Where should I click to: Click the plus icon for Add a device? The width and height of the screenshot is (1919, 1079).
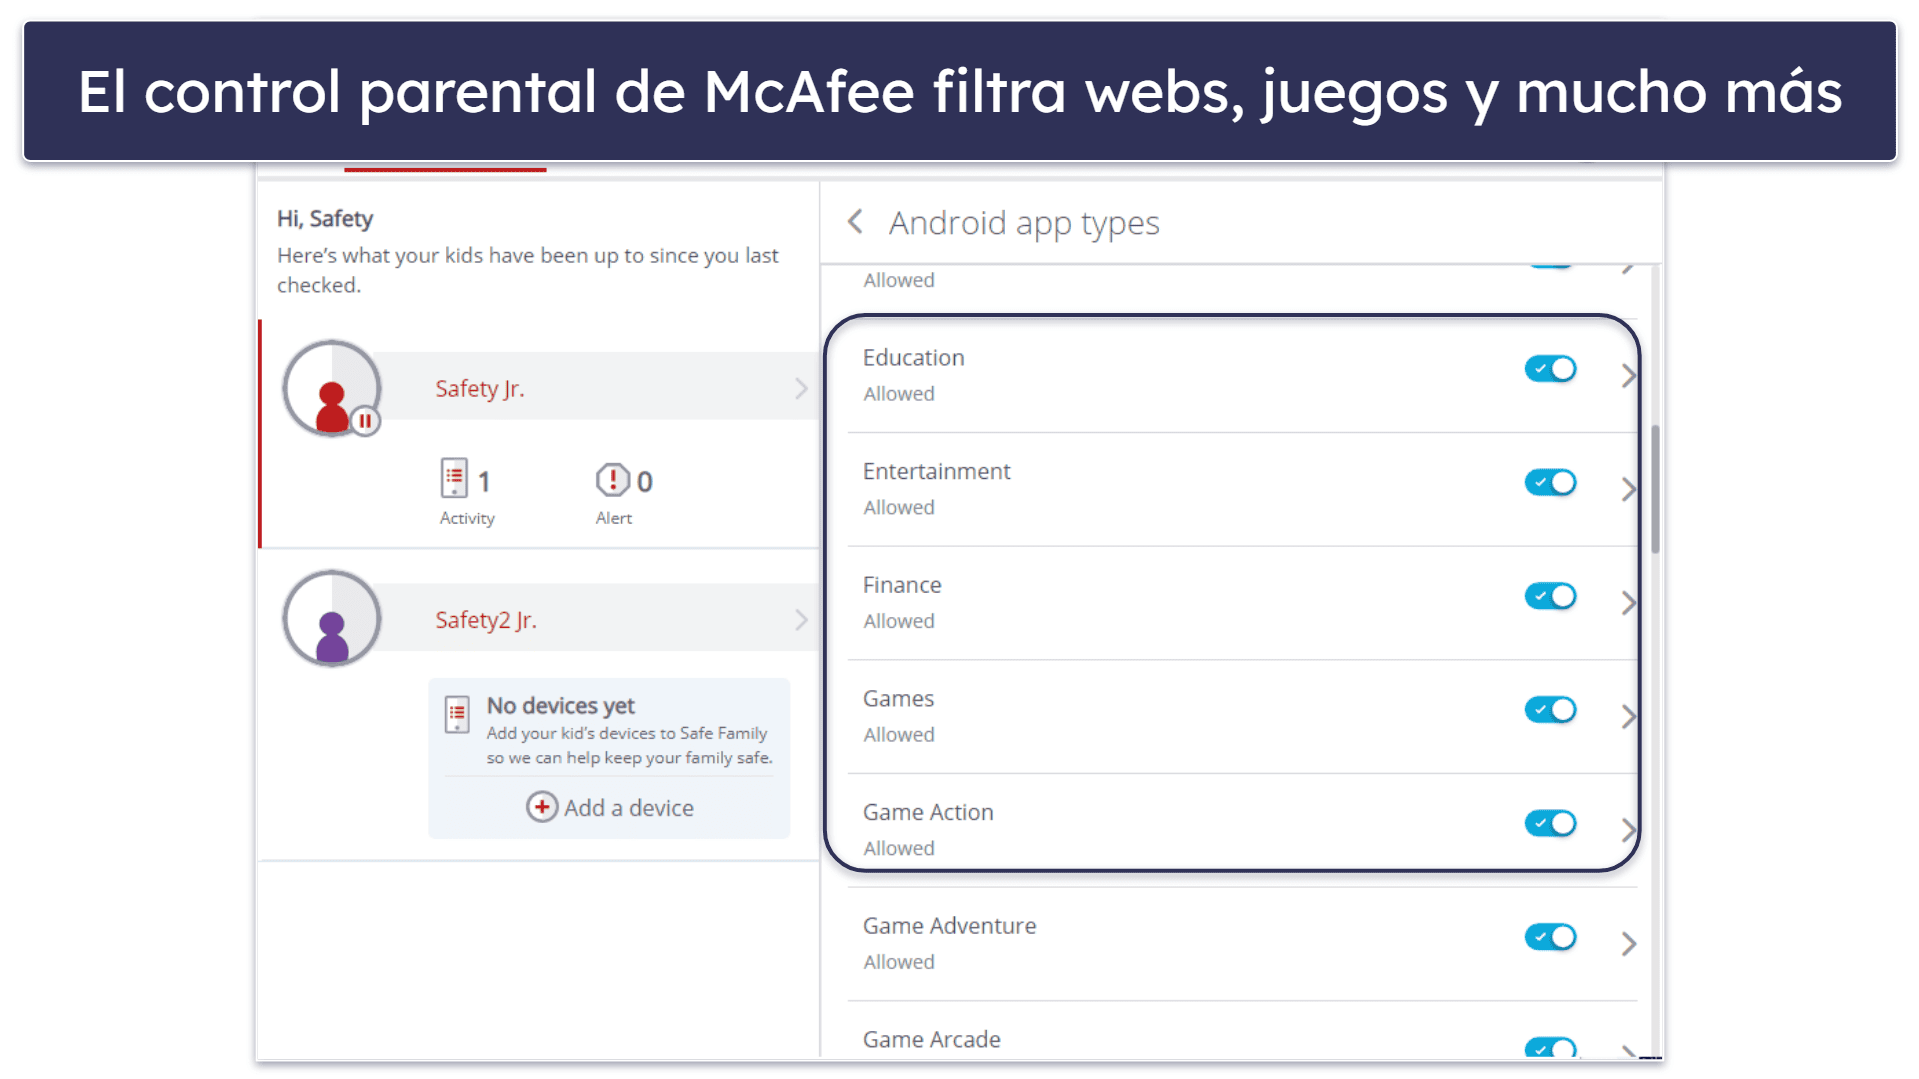541,807
